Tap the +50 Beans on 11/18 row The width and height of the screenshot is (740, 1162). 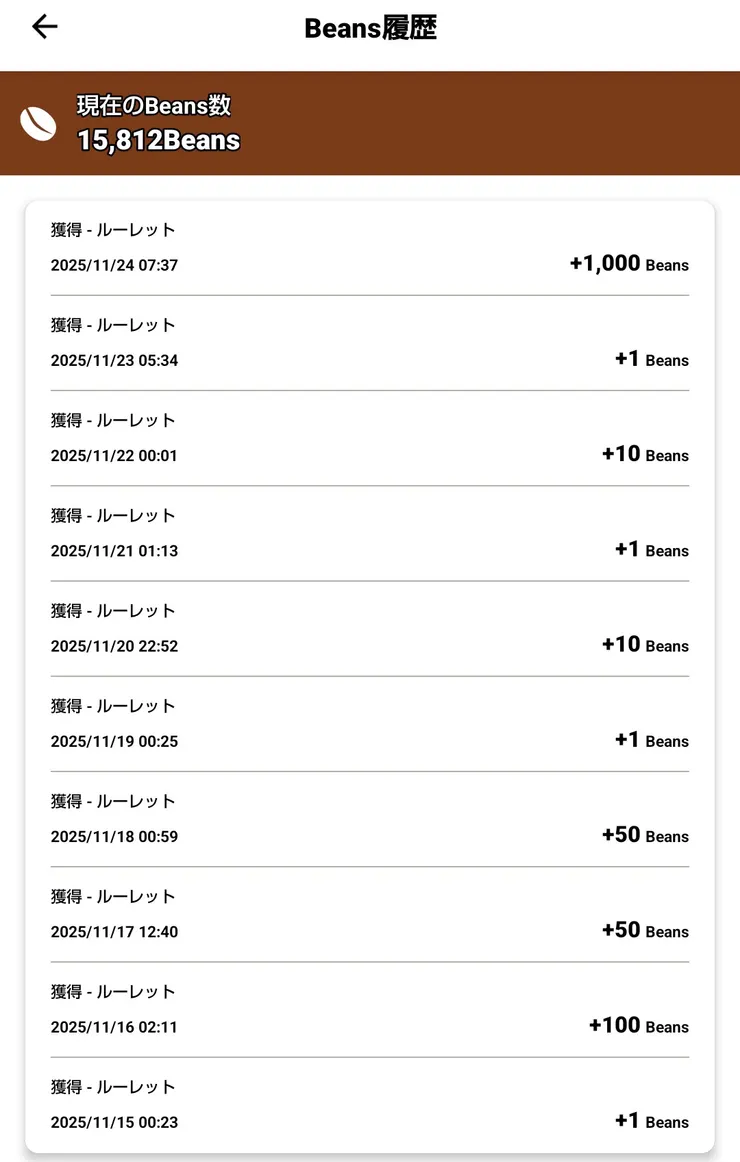pos(645,835)
